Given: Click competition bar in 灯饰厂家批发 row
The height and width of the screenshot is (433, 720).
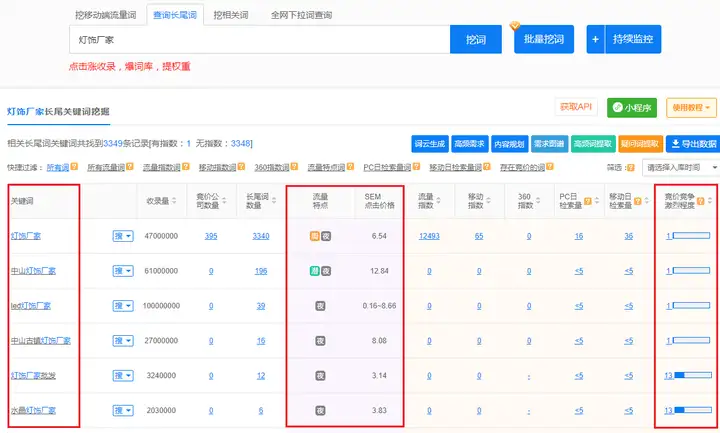Looking at the screenshot, I should tap(692, 376).
